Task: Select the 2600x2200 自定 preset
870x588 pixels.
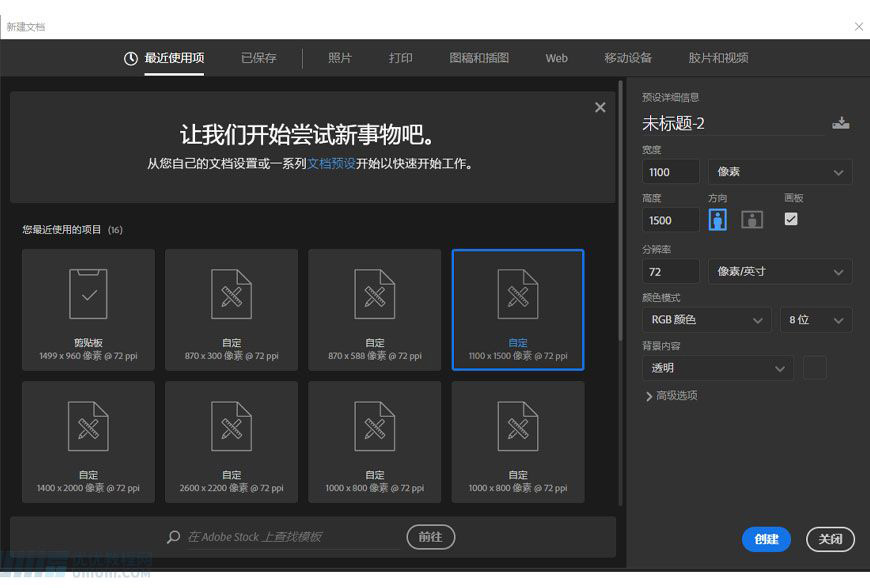Action: [x=231, y=441]
